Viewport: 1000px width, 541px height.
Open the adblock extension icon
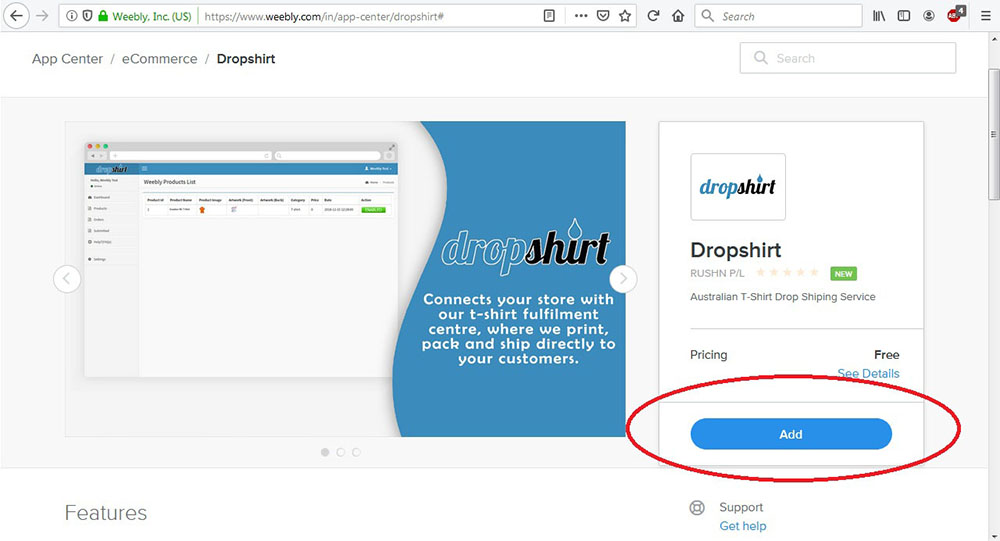(x=956, y=14)
